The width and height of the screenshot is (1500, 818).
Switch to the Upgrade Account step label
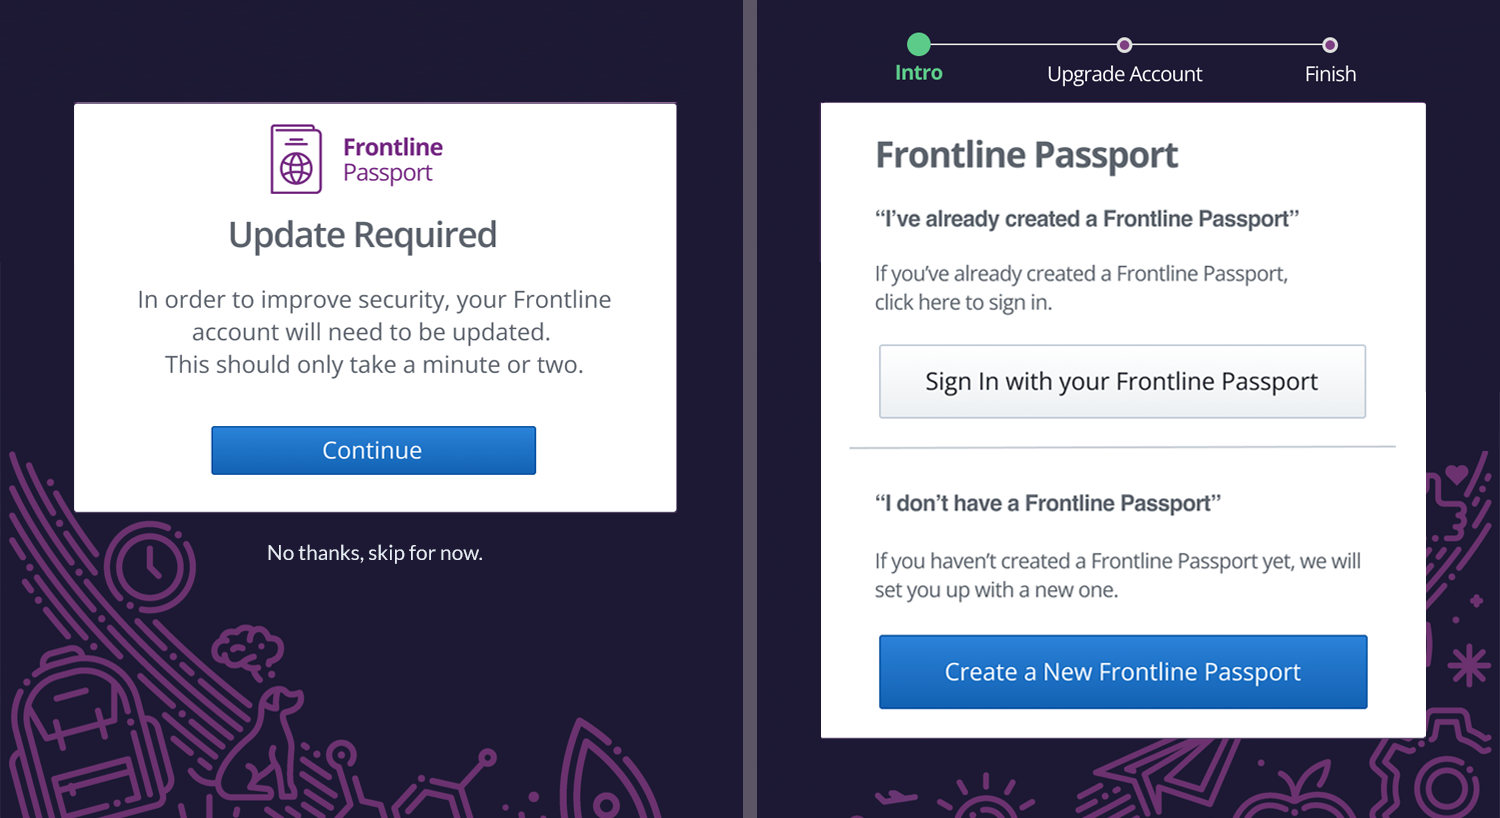[1124, 74]
